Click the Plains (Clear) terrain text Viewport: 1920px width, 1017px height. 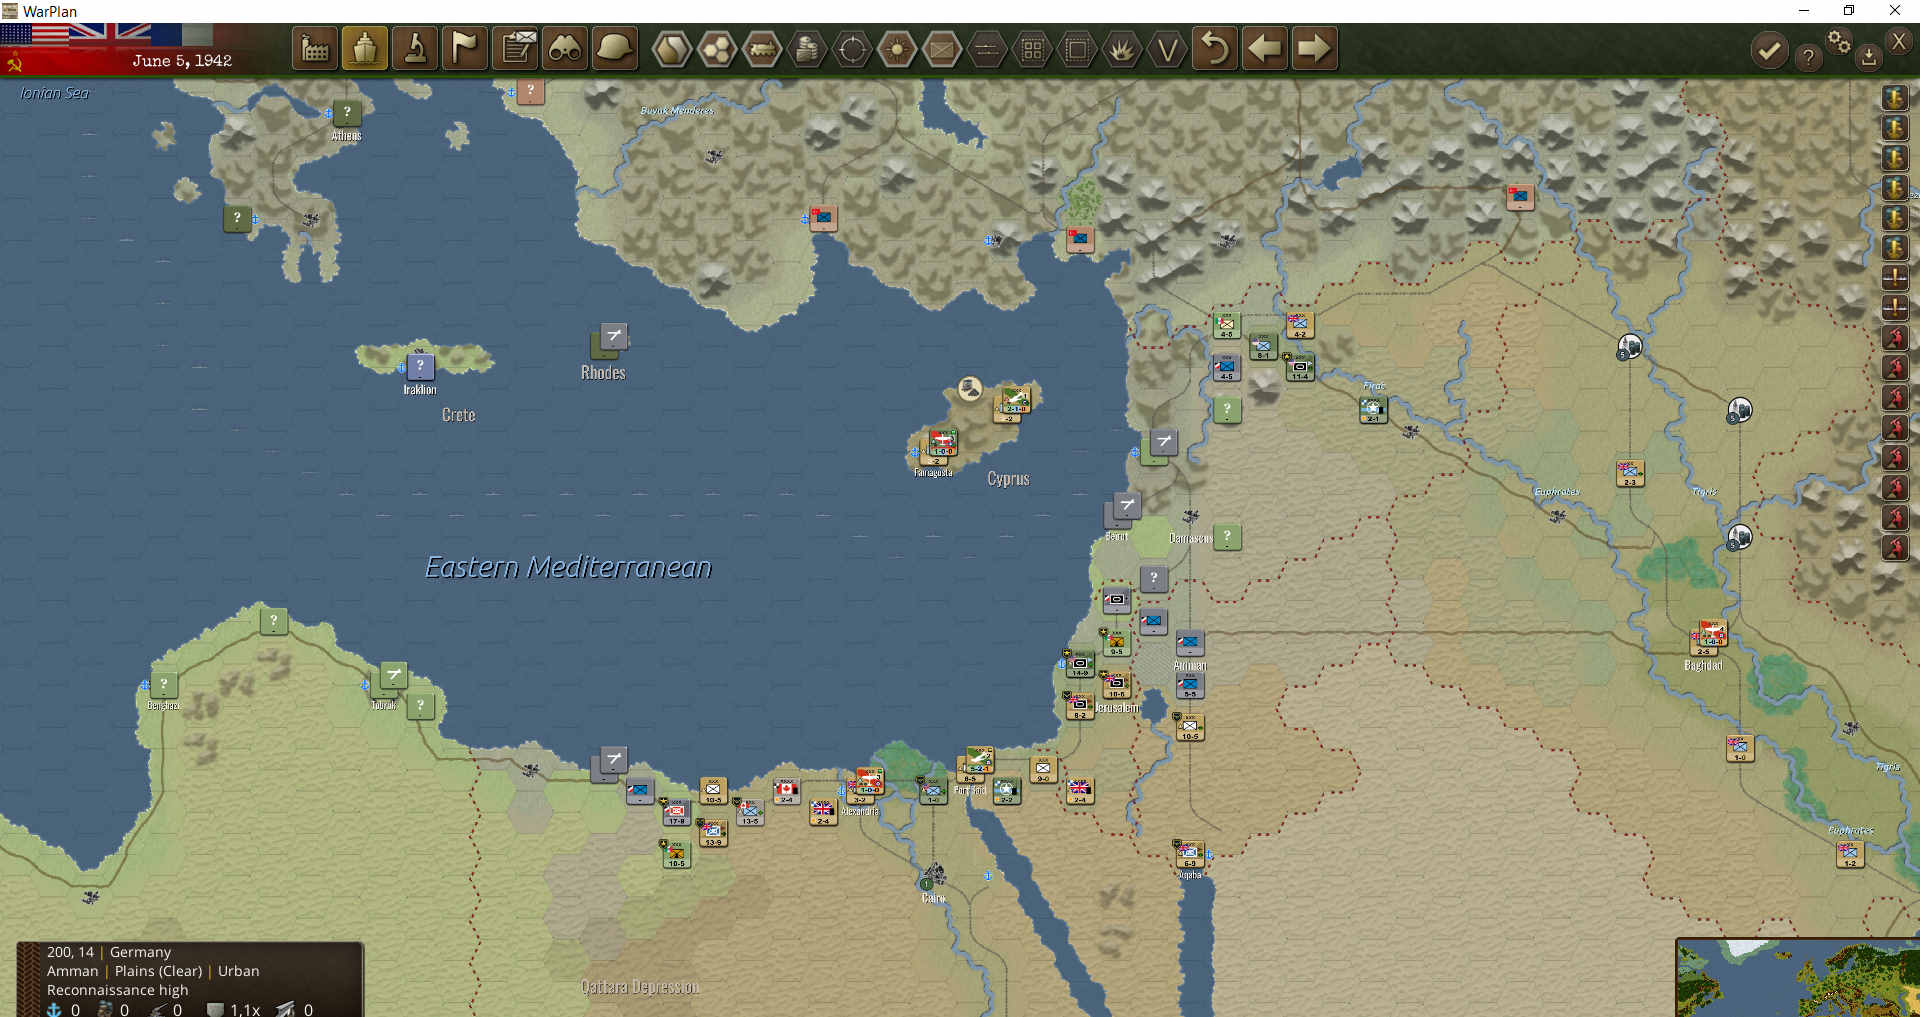pos(158,971)
